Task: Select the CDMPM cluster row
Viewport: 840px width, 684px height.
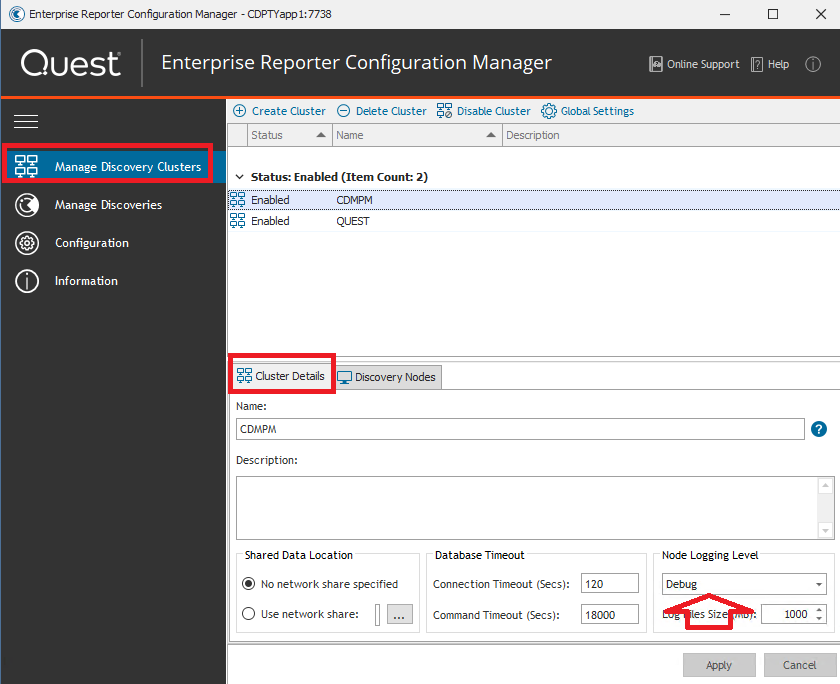Action: [534, 200]
